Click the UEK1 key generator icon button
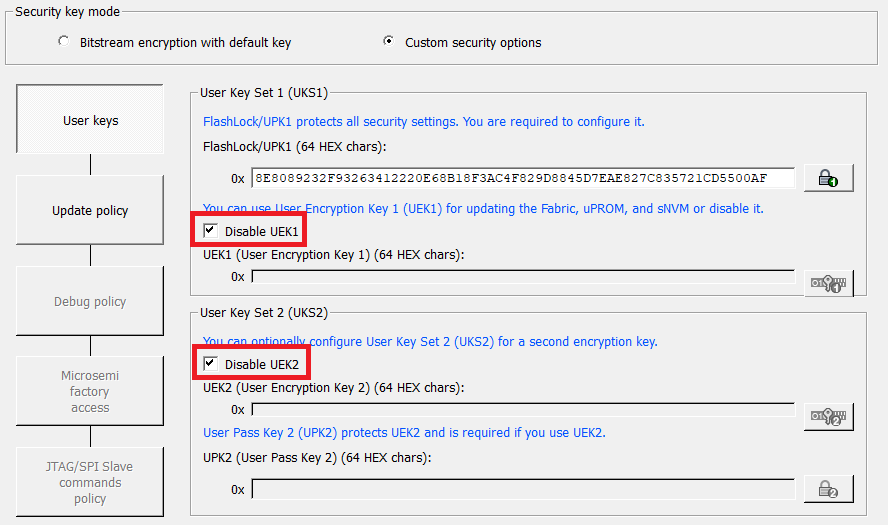This screenshot has height=525, width=888. (x=829, y=283)
